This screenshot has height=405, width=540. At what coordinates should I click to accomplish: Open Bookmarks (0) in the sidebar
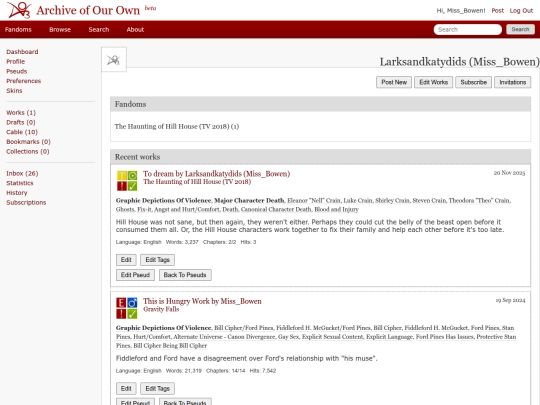click(28, 142)
